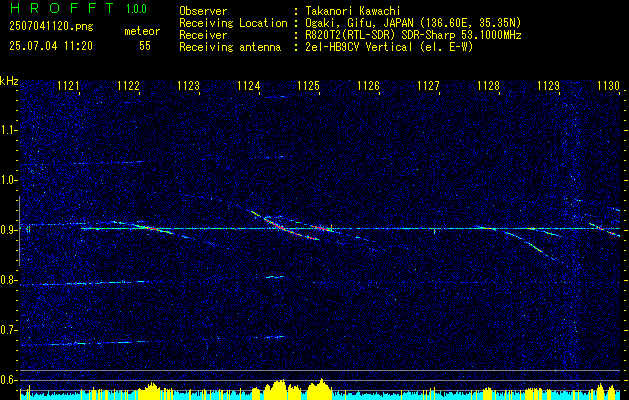Click the 1122 time marker
629x400 pixels.
pos(128,85)
